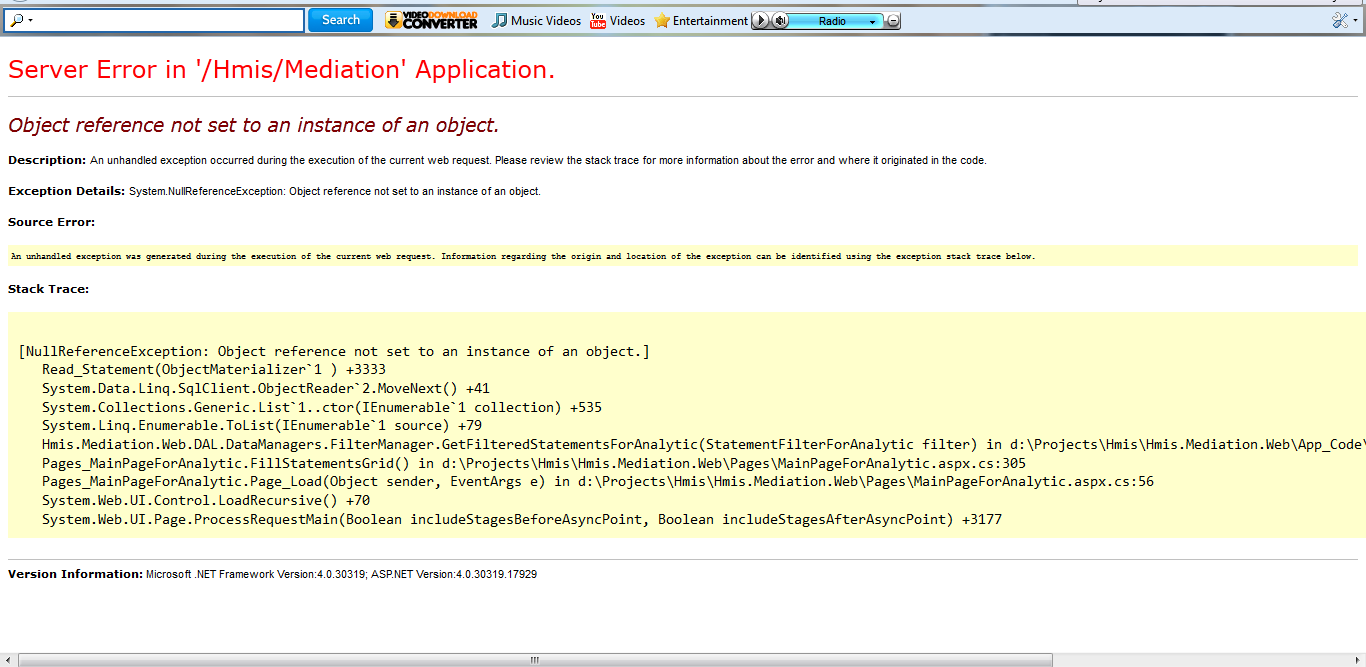Screen dimensions: 1366x667
Task: Click the blue Search button
Action: click(340, 20)
